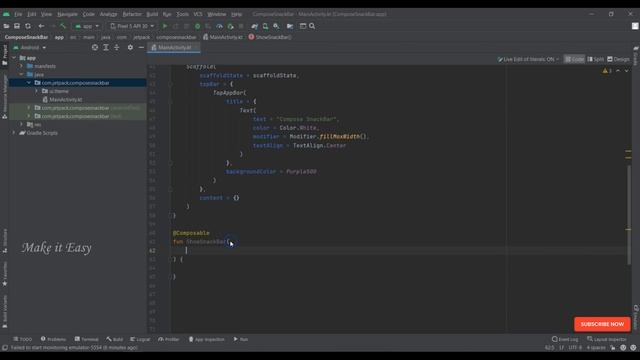Open the VCS menu
This screenshot has width=640, height=360.
(198, 14)
